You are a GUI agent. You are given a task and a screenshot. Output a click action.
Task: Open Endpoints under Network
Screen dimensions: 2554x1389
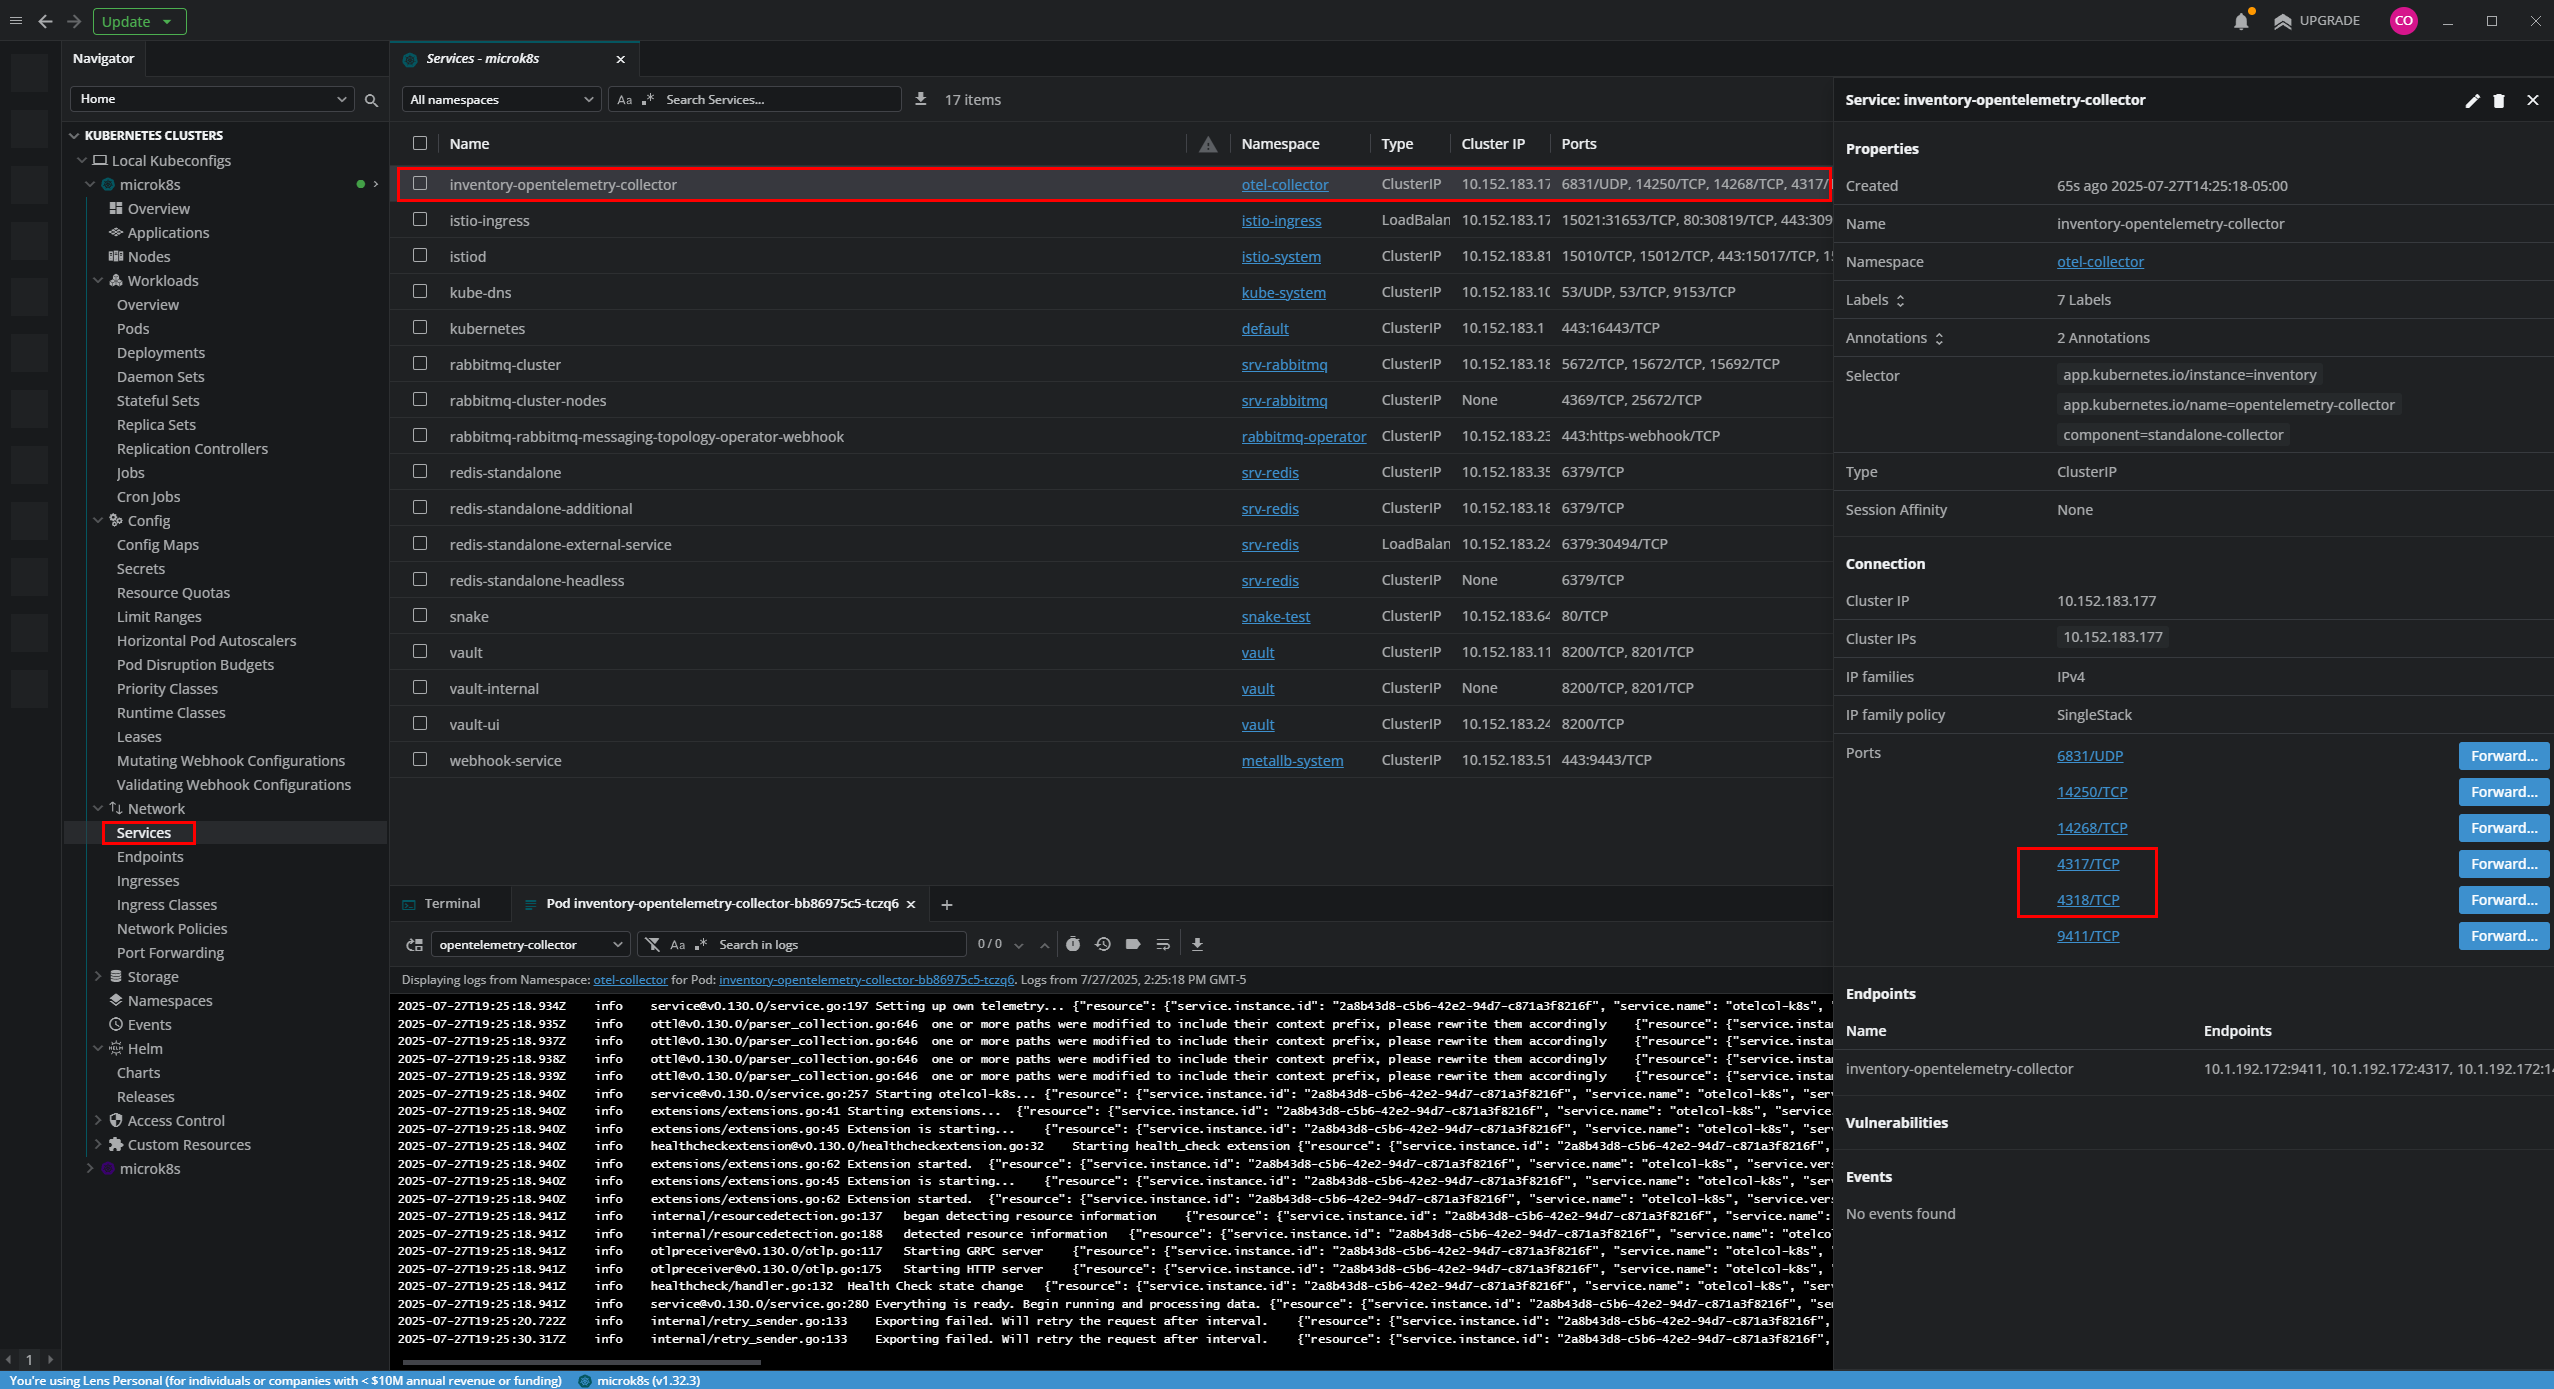[150, 857]
